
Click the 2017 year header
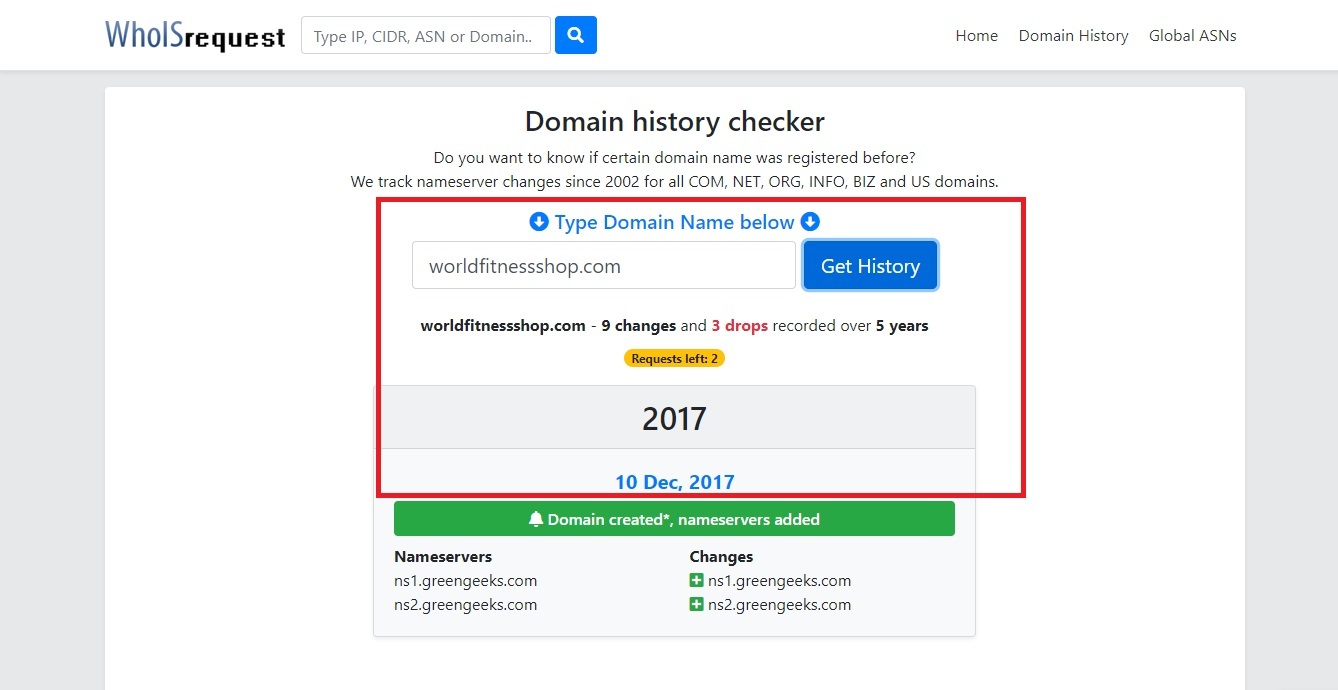[674, 418]
